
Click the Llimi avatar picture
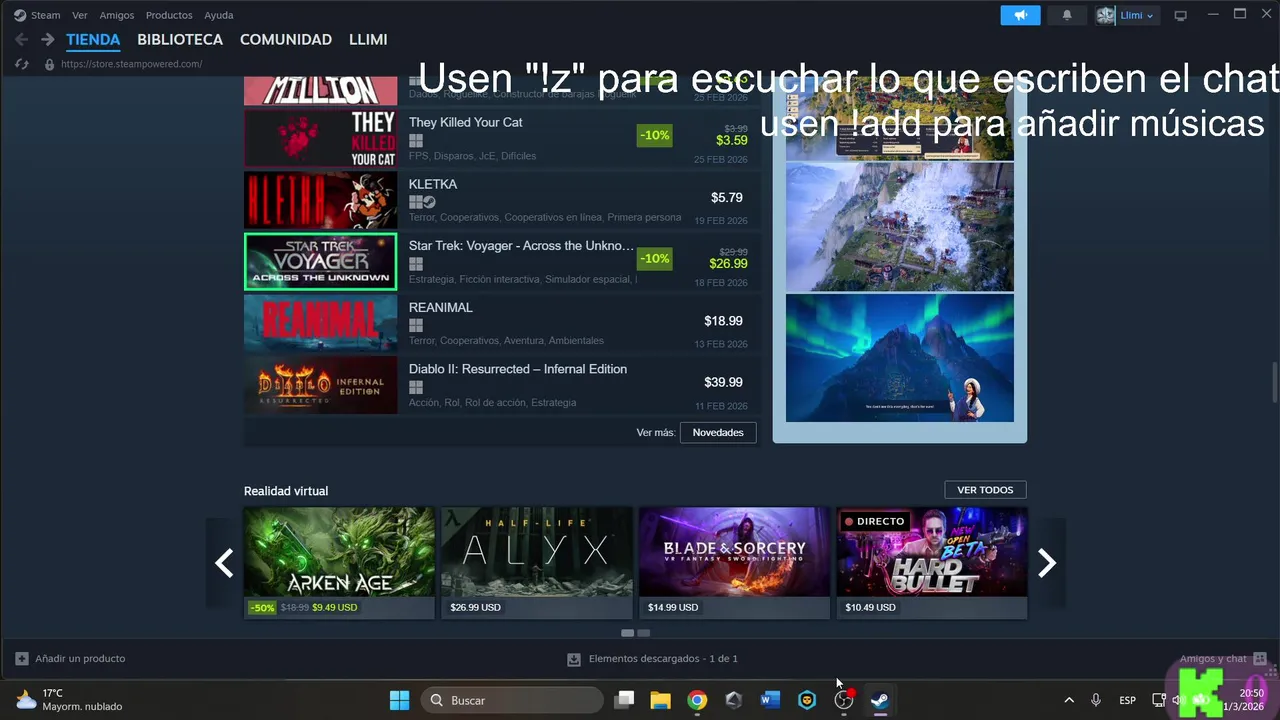point(1106,15)
